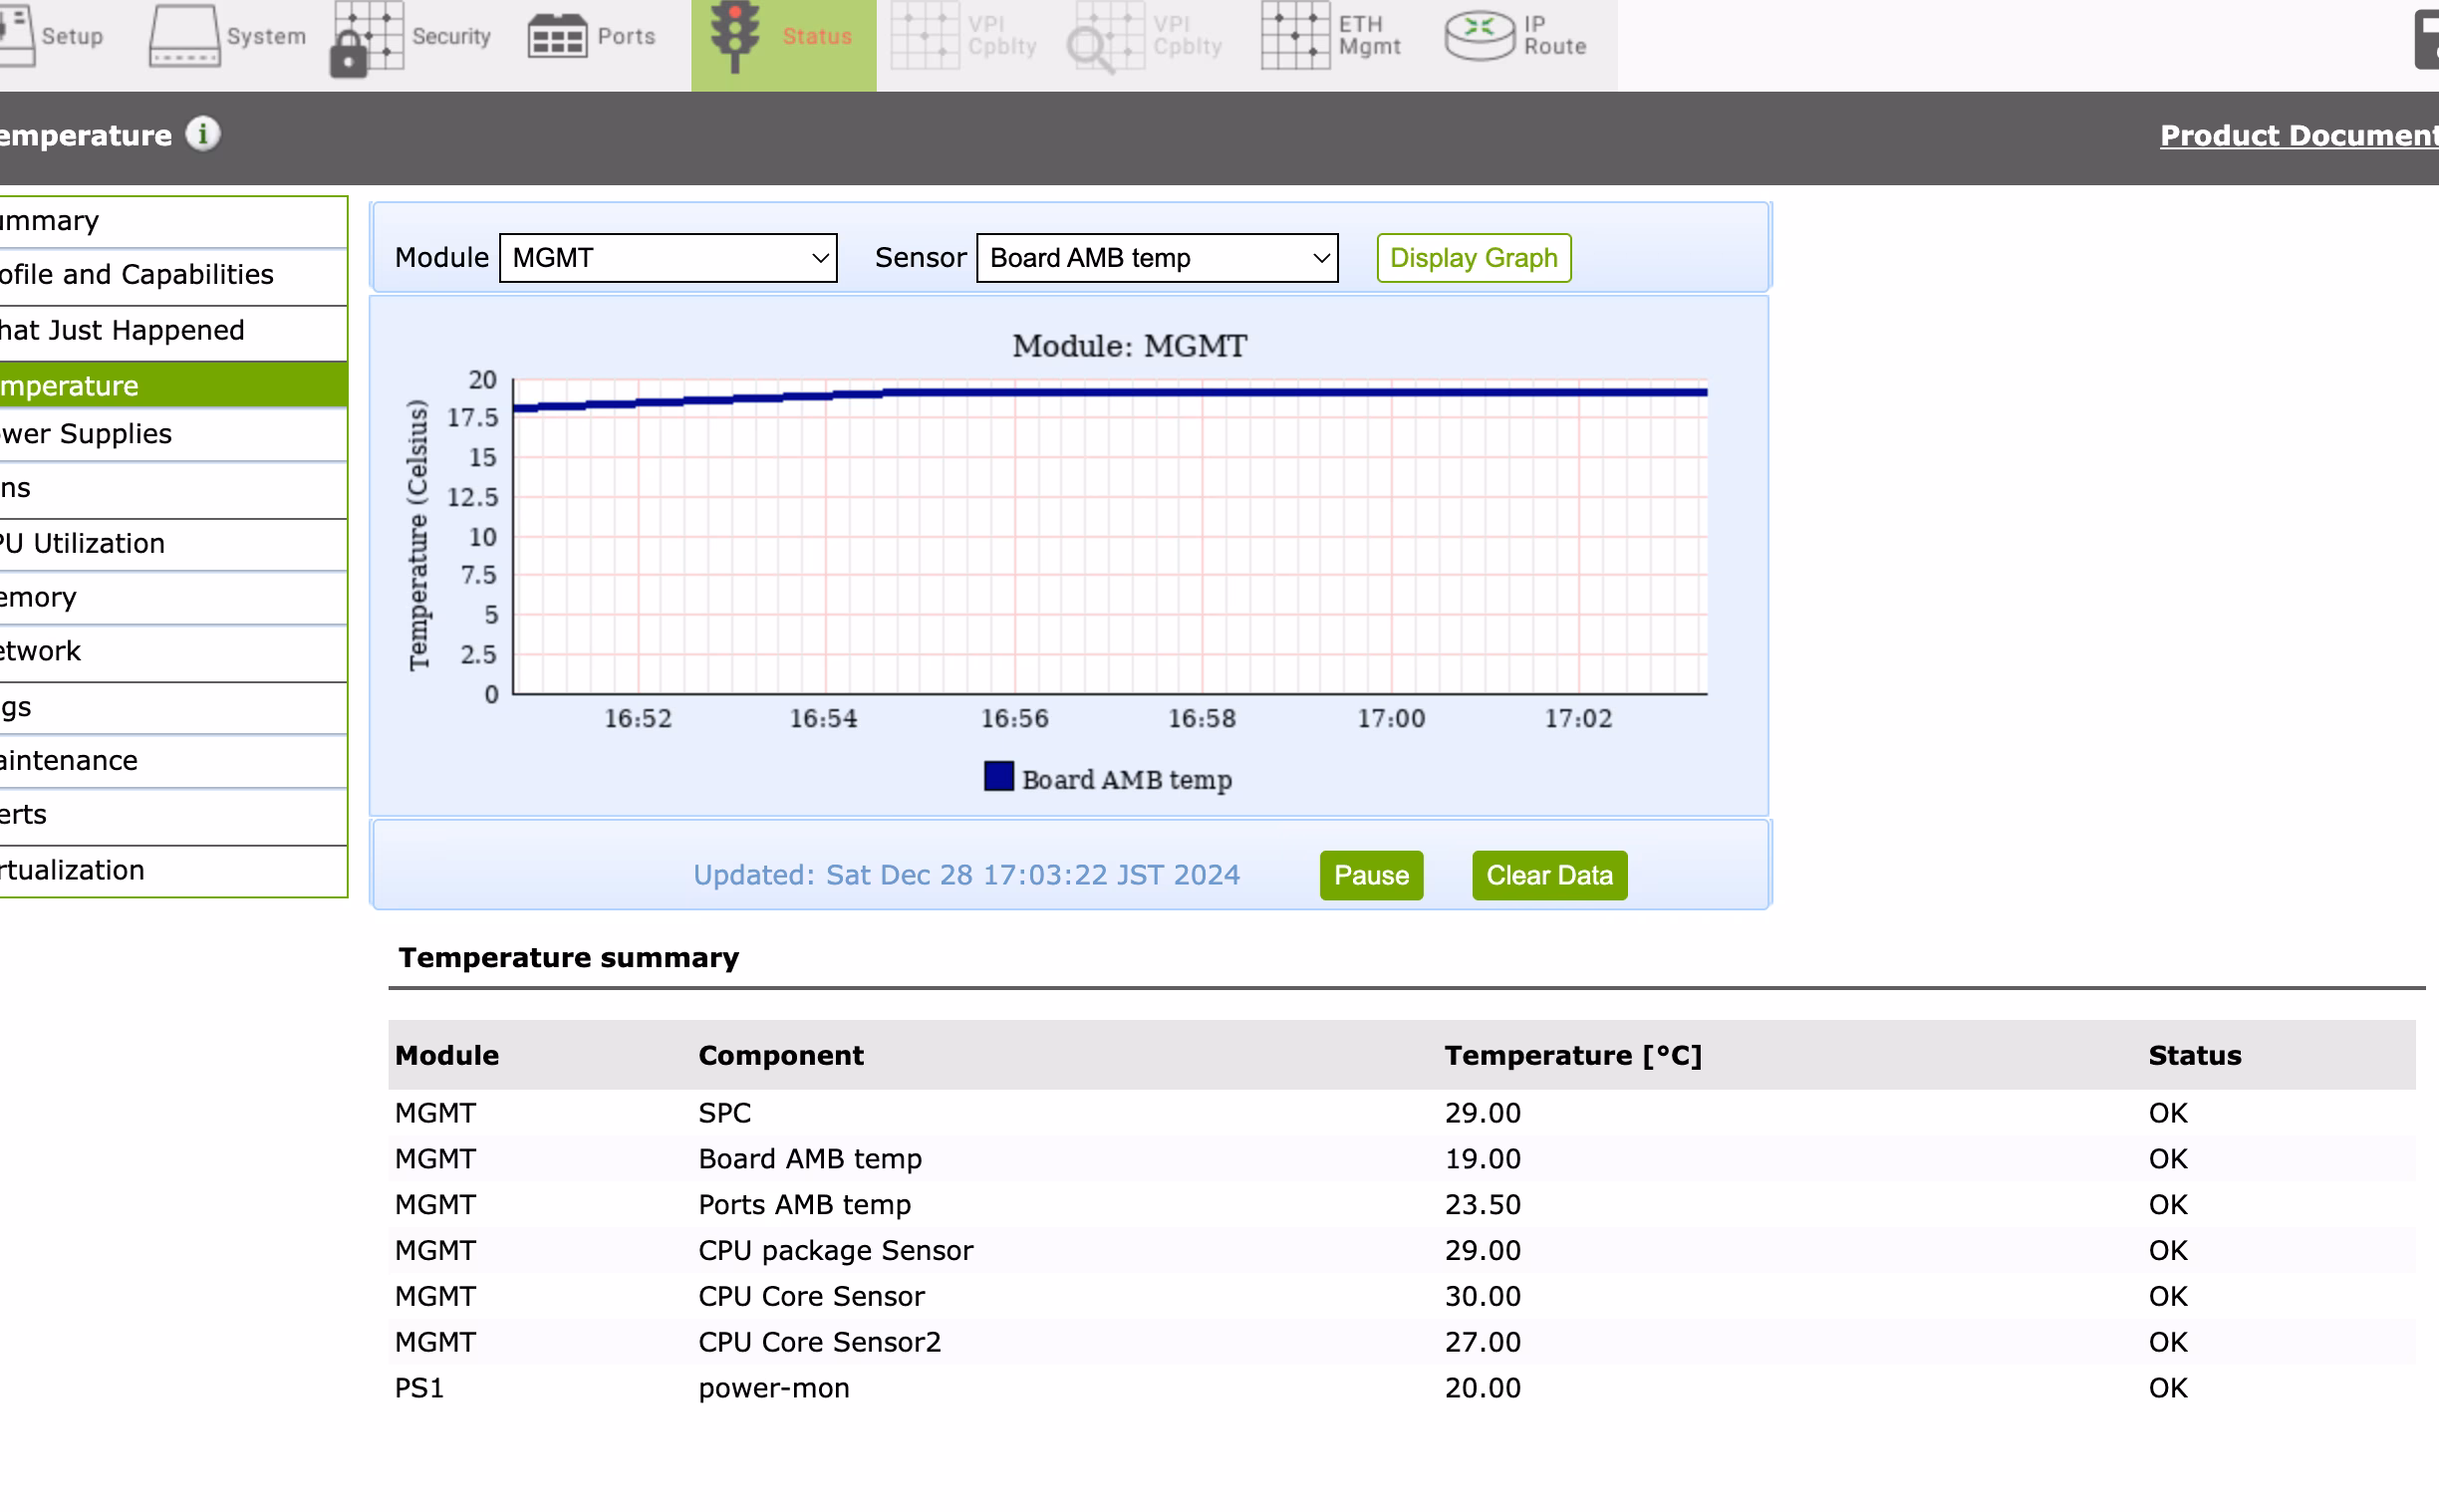This screenshot has width=2439, height=1512.
Task: Open the Product Documents link
Action: [x=2299, y=135]
